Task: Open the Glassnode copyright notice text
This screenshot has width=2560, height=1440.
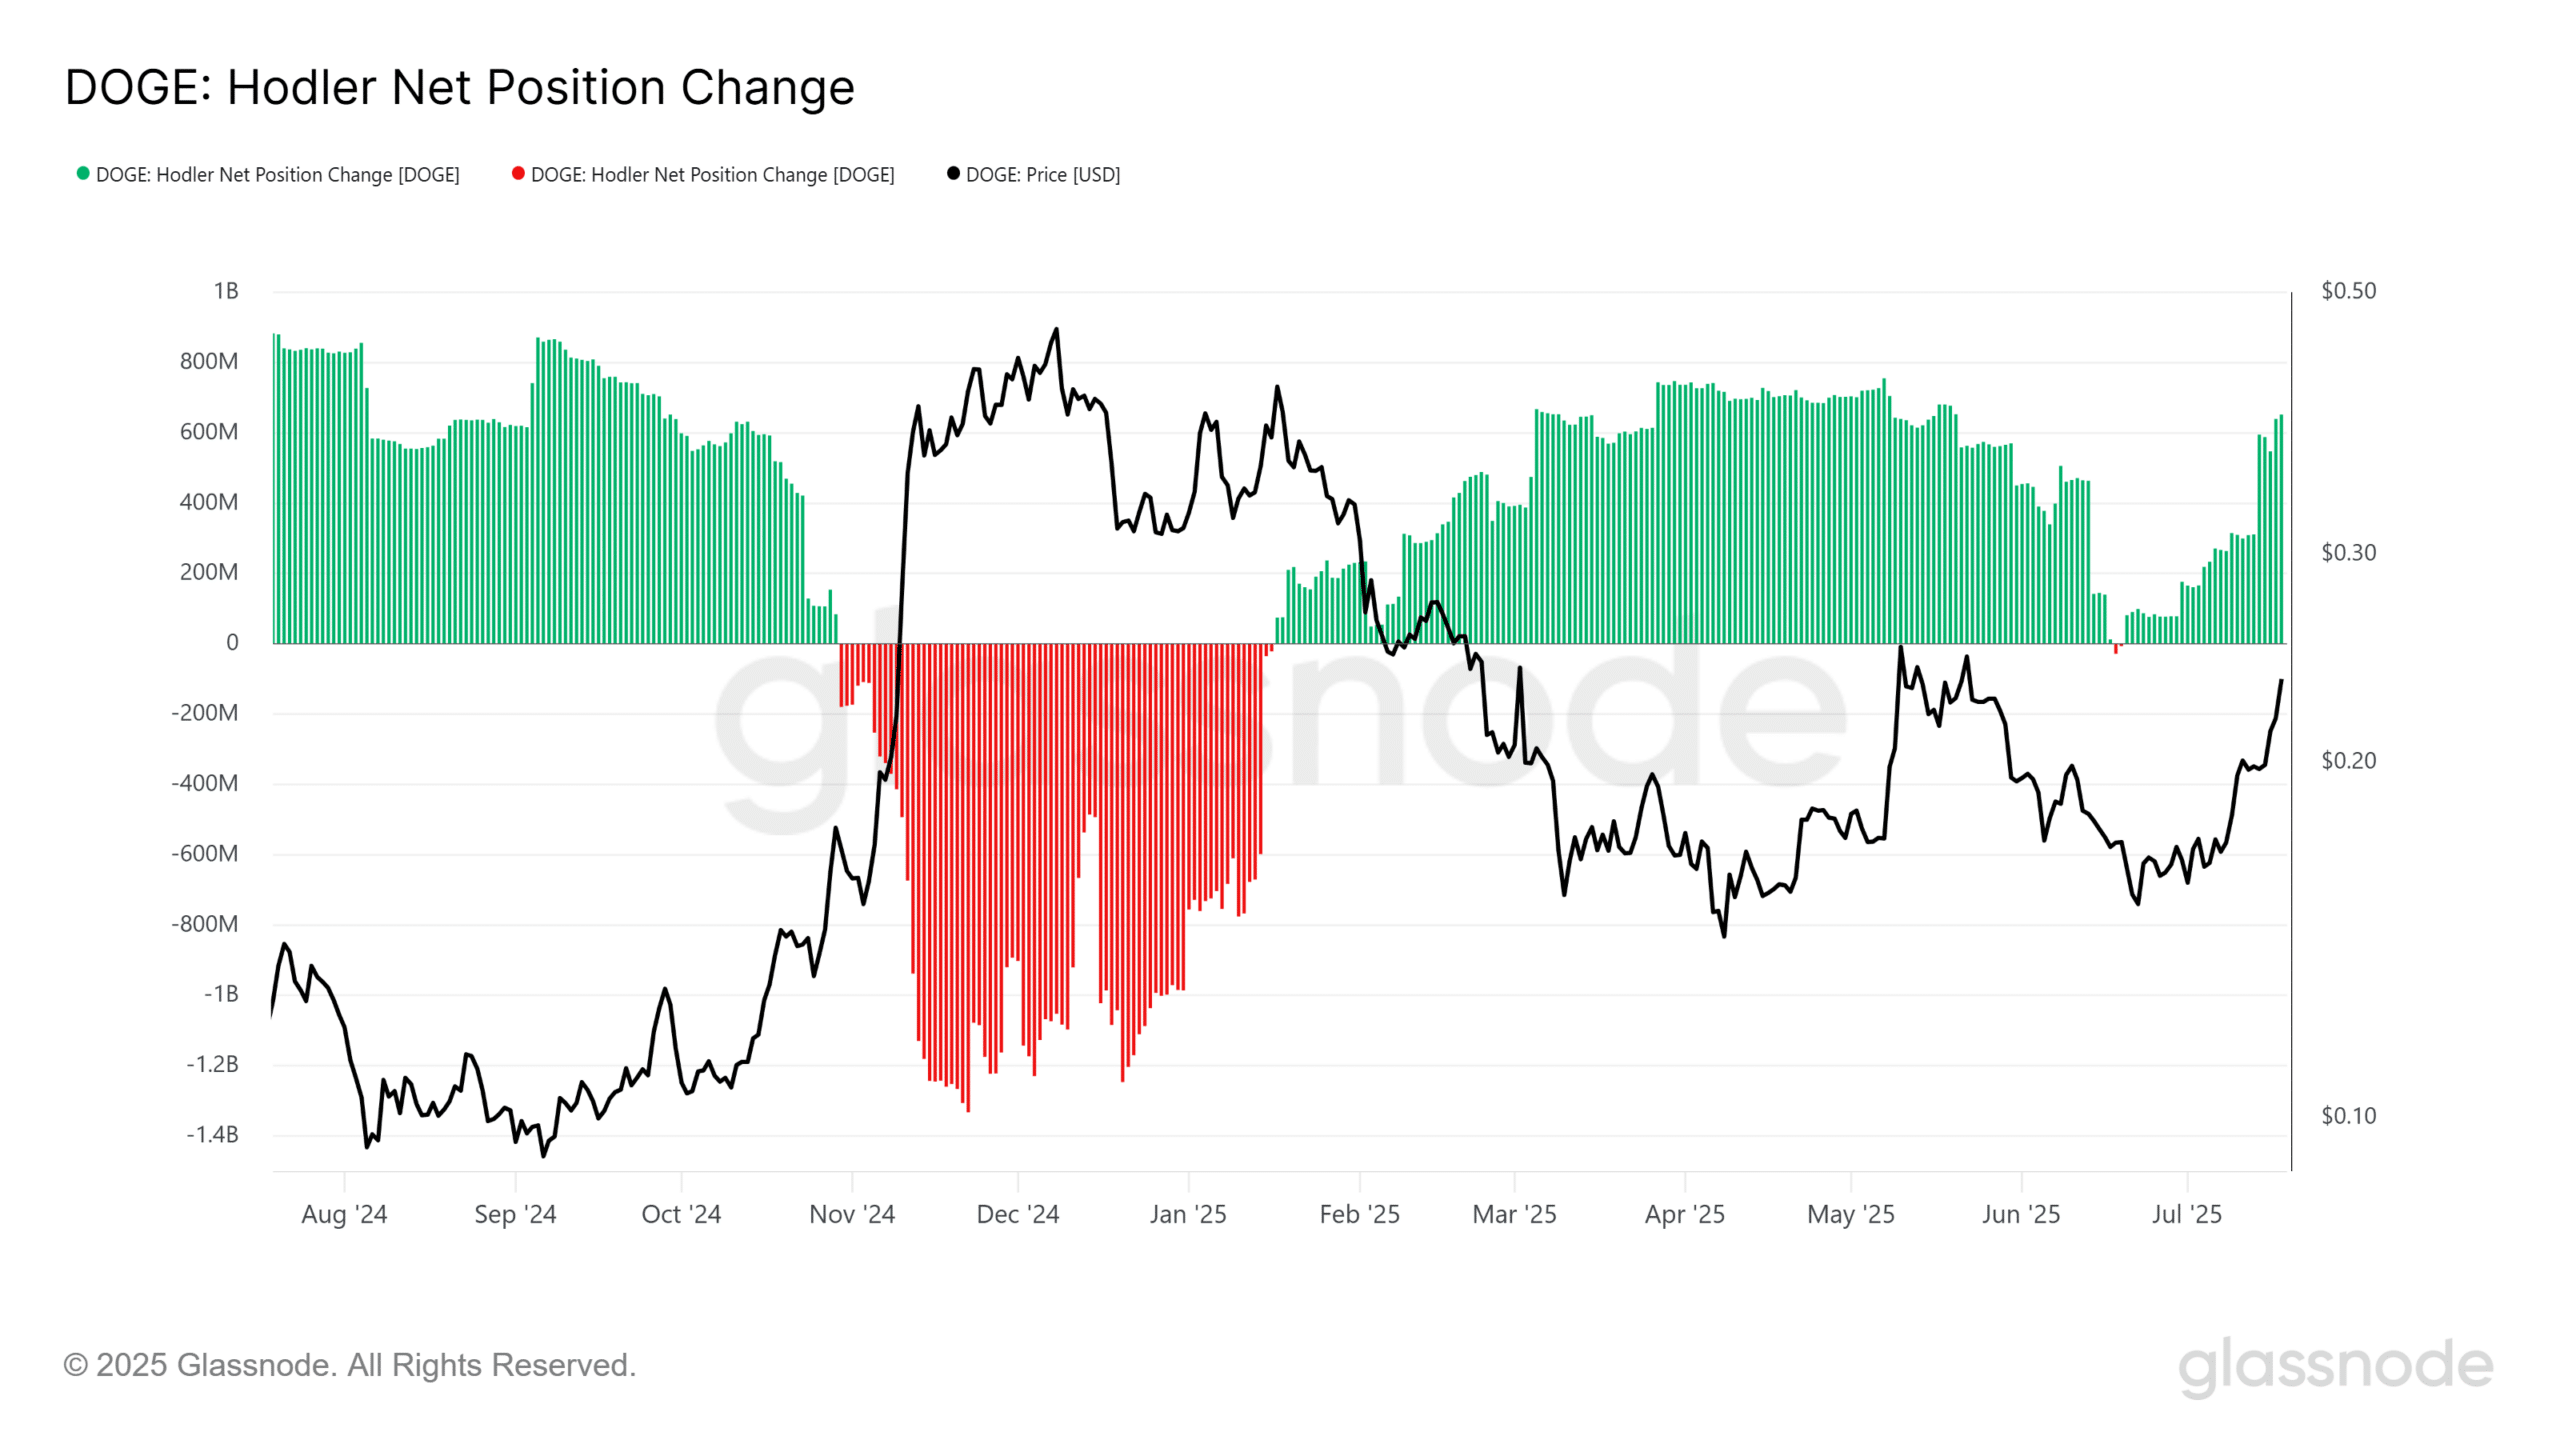Action: [349, 1365]
